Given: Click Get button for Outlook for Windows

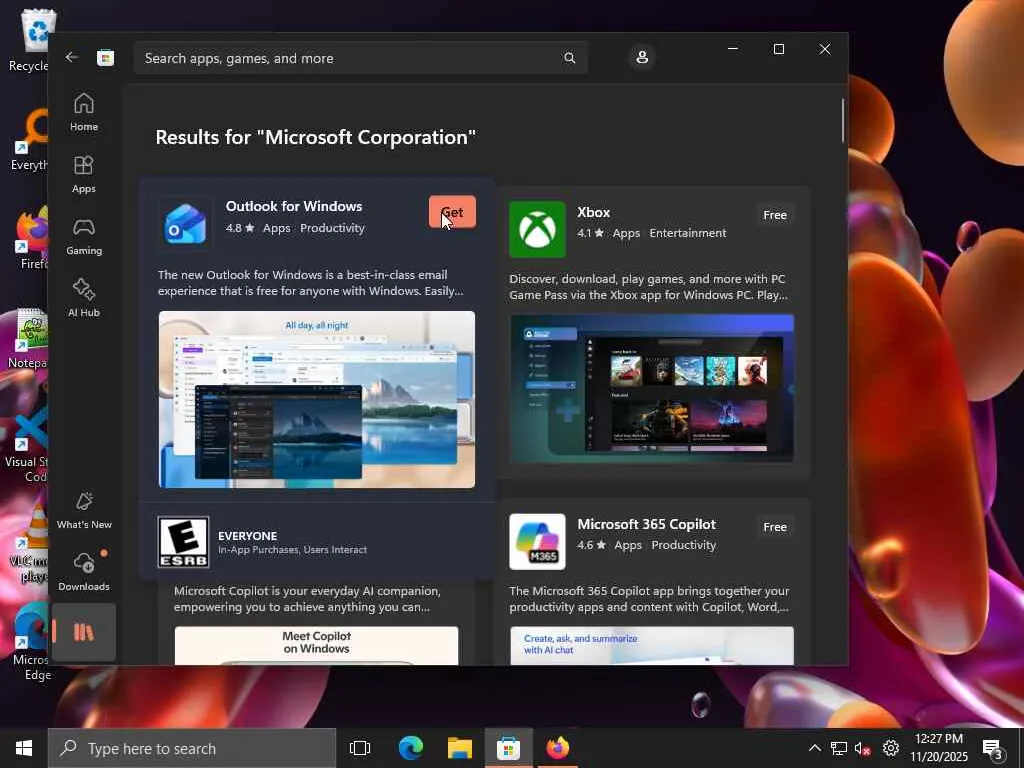Looking at the screenshot, I should (452, 212).
